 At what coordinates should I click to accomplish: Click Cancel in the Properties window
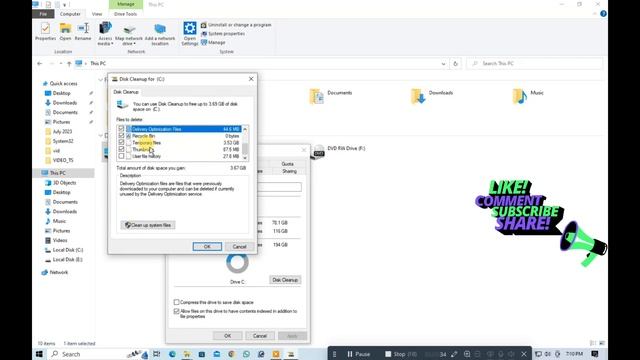260,336
